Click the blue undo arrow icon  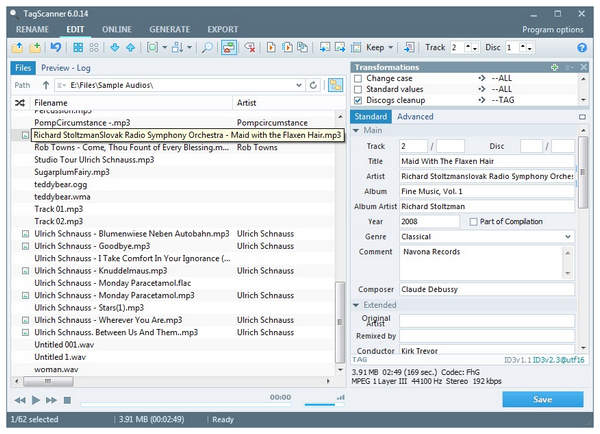(x=56, y=47)
